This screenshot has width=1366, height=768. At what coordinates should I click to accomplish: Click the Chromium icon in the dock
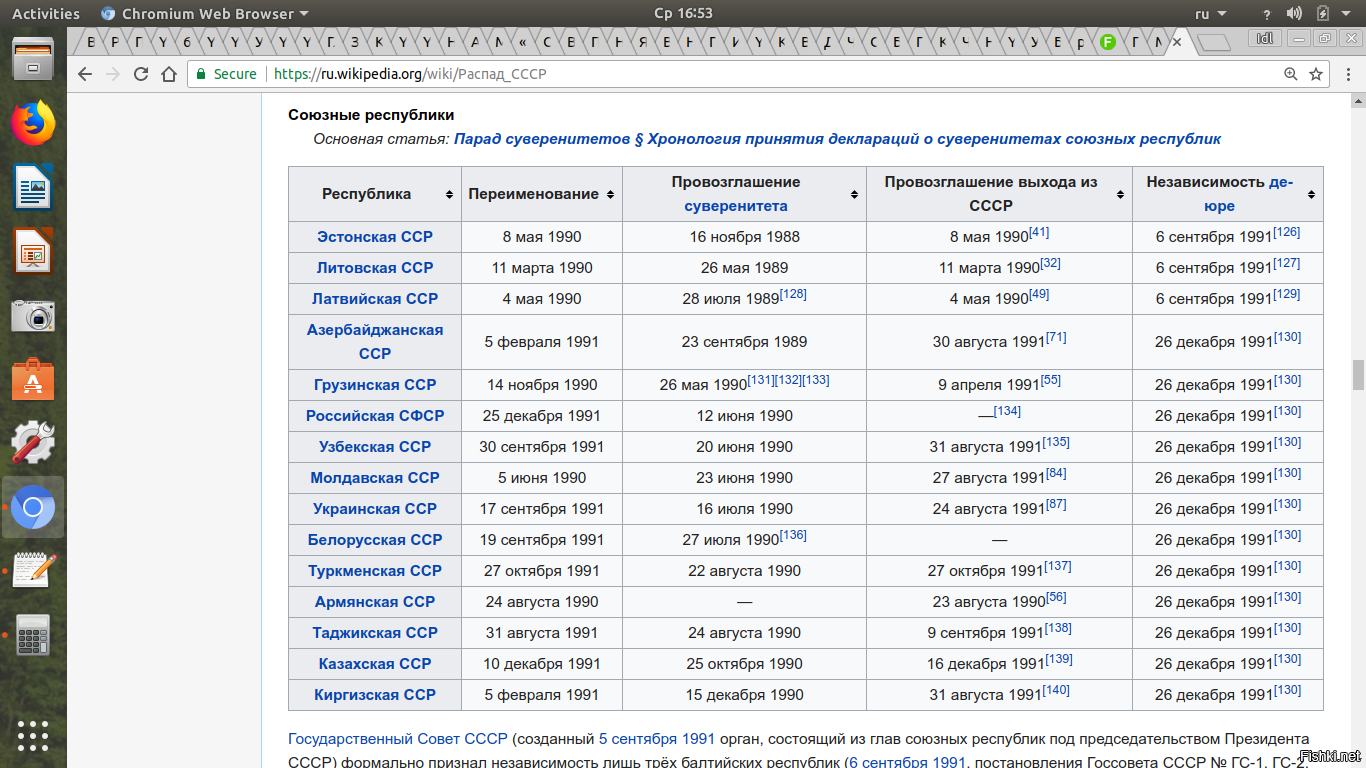(33, 508)
